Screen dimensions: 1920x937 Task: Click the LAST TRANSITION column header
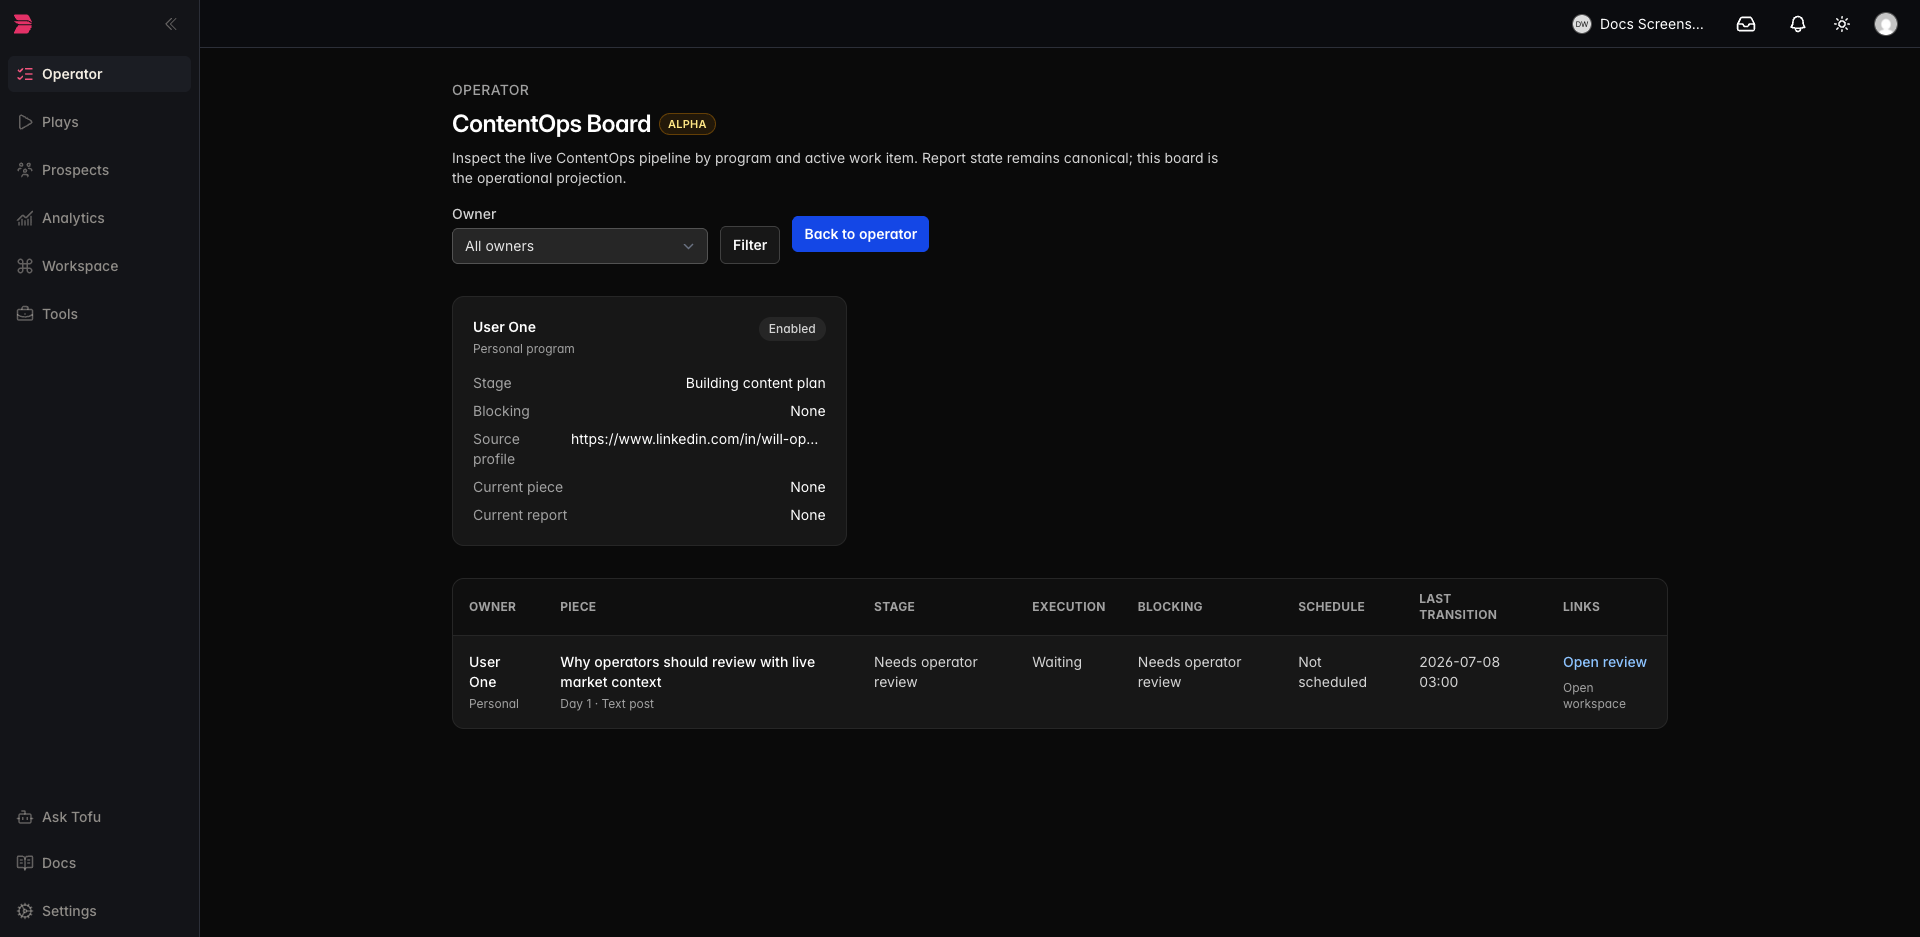pos(1457,607)
